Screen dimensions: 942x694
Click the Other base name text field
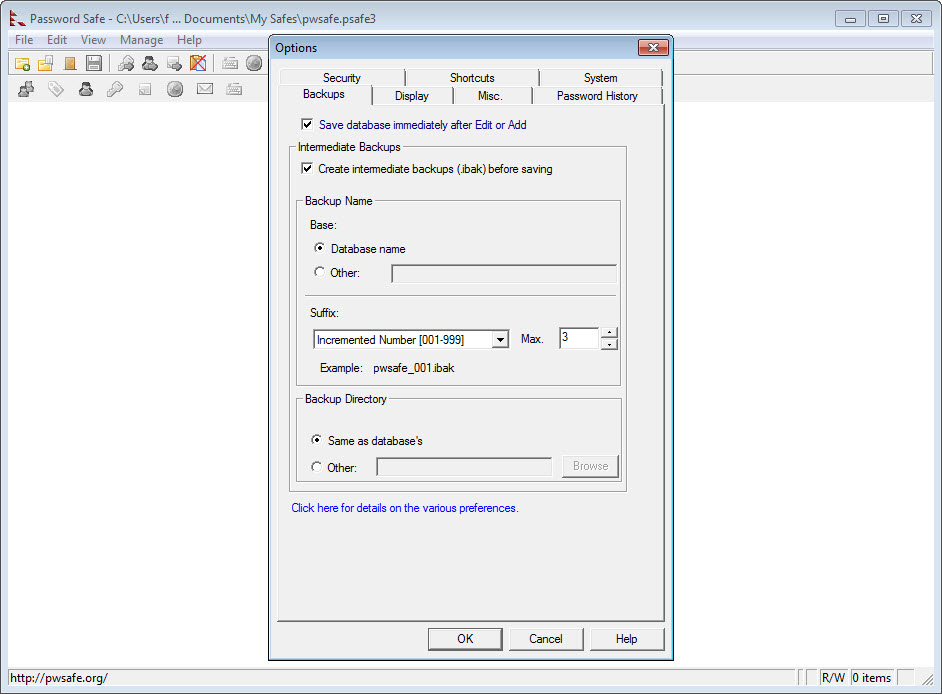(x=503, y=274)
